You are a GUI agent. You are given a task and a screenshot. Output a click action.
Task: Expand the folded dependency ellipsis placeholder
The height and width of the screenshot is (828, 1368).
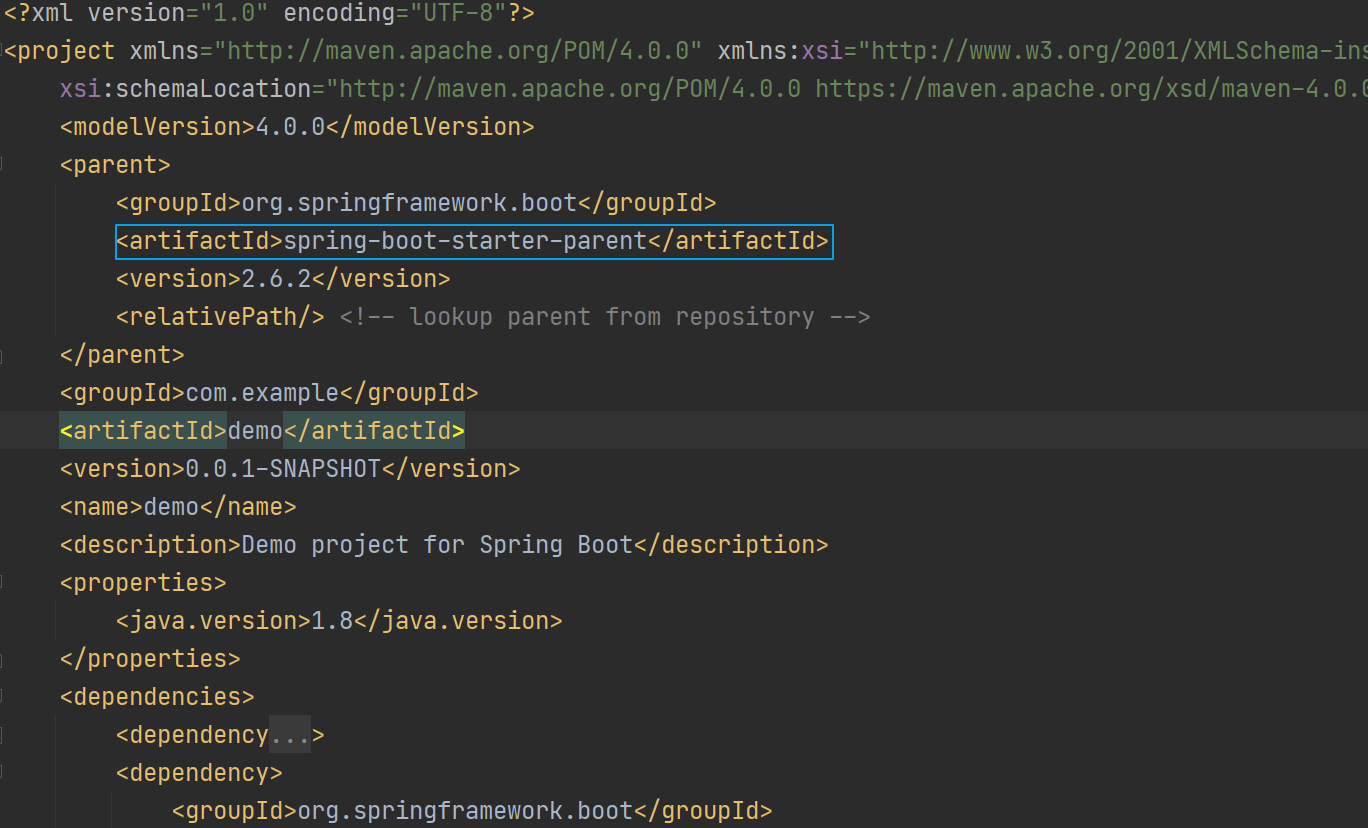(290, 735)
